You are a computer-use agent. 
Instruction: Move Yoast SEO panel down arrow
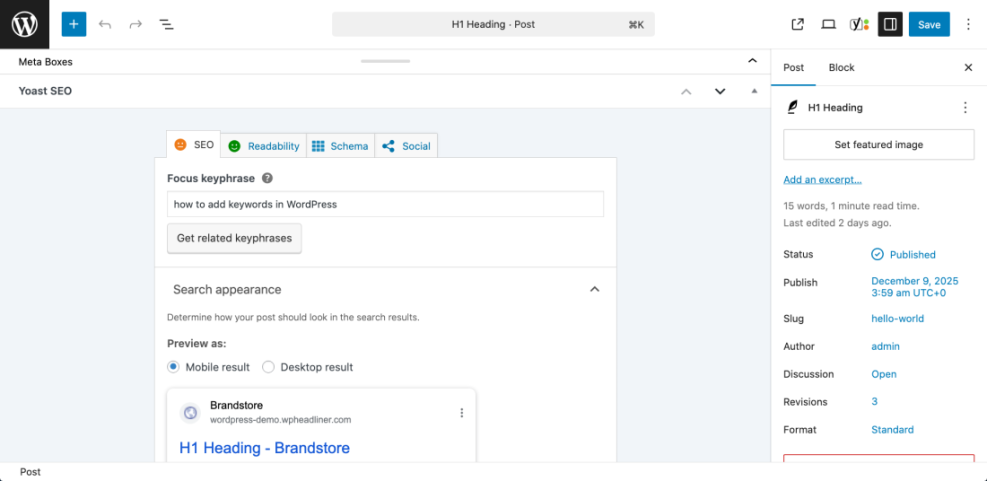[720, 91]
